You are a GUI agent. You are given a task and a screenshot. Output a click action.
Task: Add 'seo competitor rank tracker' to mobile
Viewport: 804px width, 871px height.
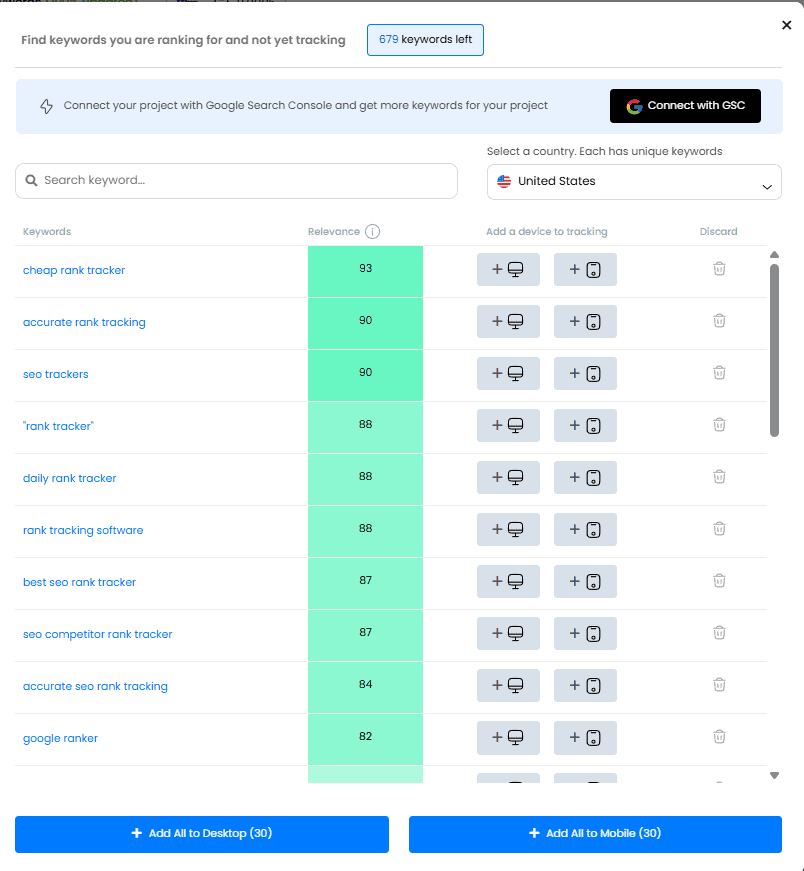[x=585, y=633]
